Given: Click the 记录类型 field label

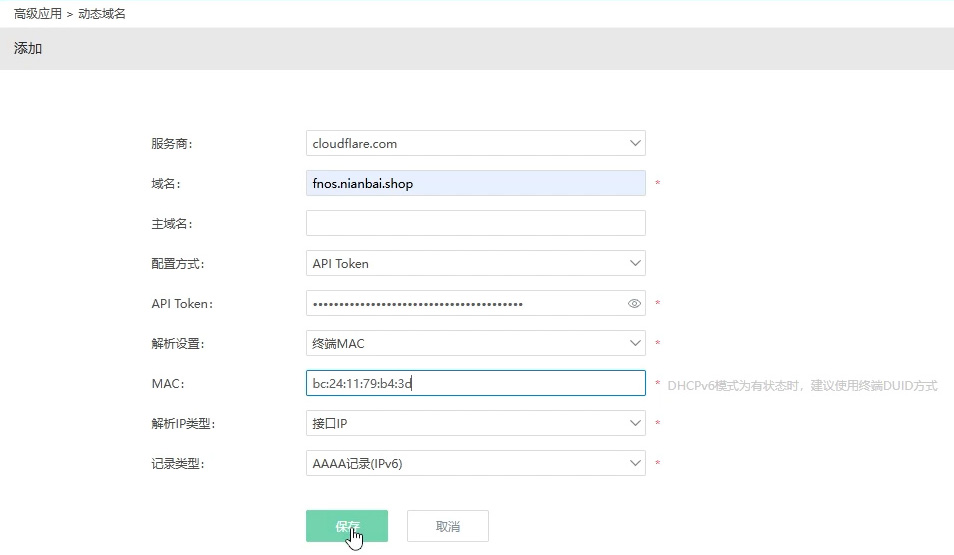Looking at the screenshot, I should (x=177, y=464).
